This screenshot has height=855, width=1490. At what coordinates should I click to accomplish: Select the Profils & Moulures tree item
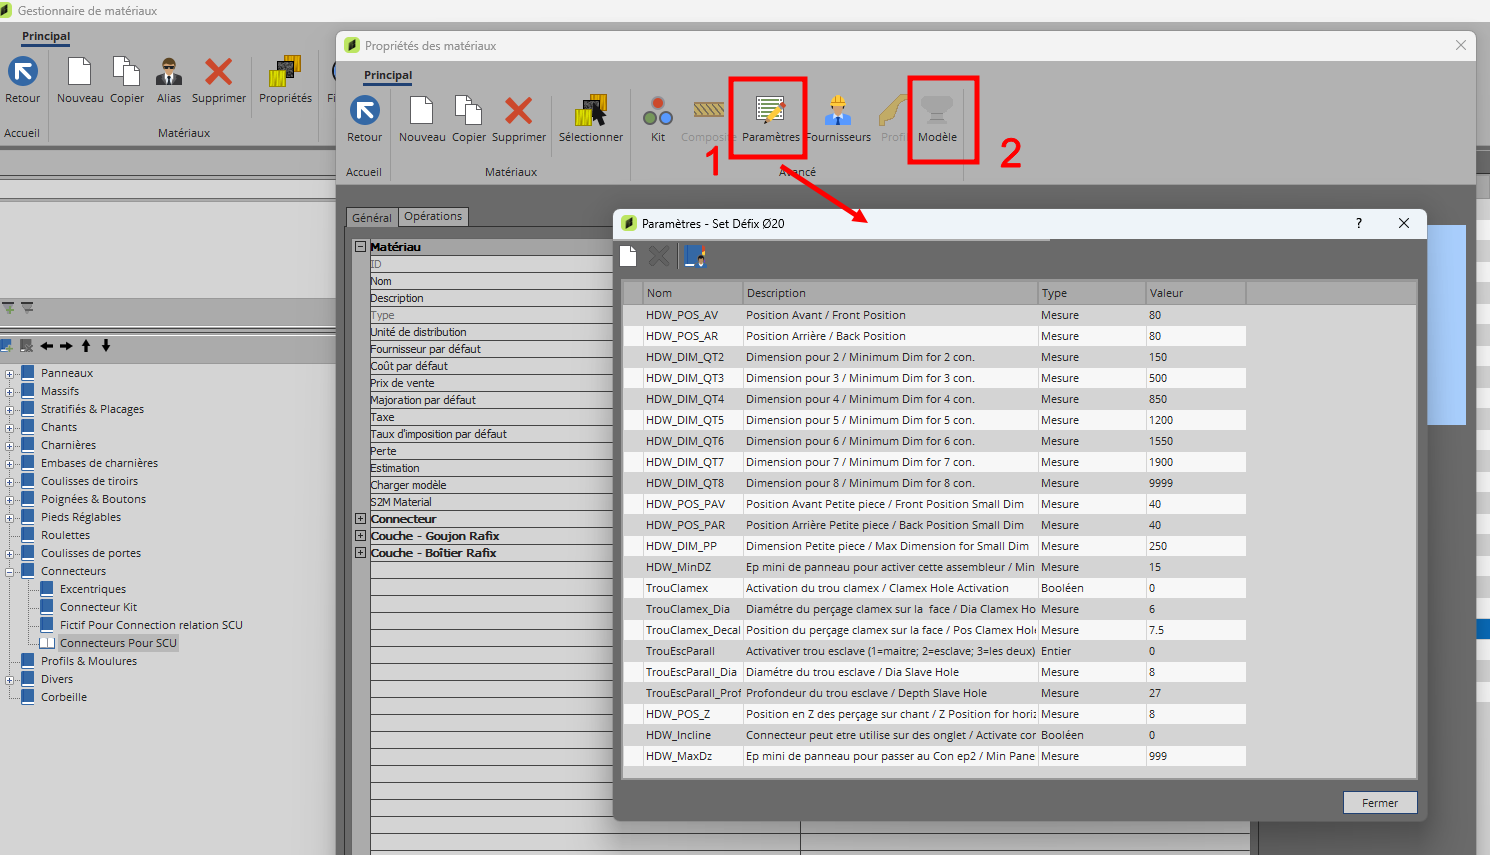coord(89,662)
